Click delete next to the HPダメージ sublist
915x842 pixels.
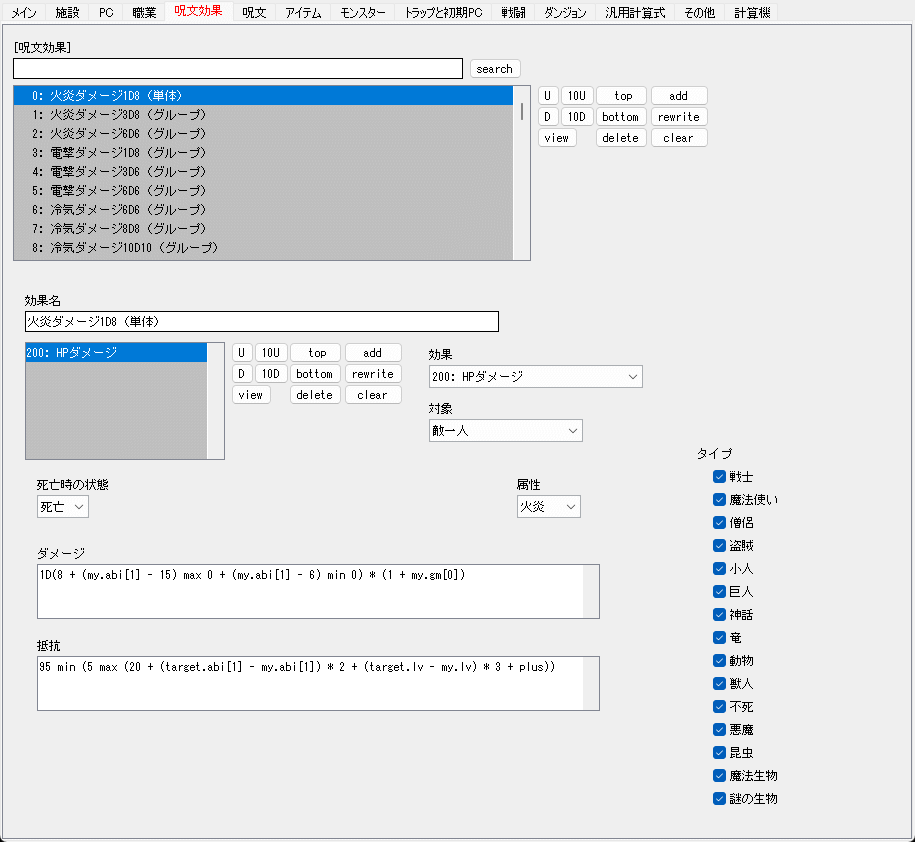(x=315, y=394)
